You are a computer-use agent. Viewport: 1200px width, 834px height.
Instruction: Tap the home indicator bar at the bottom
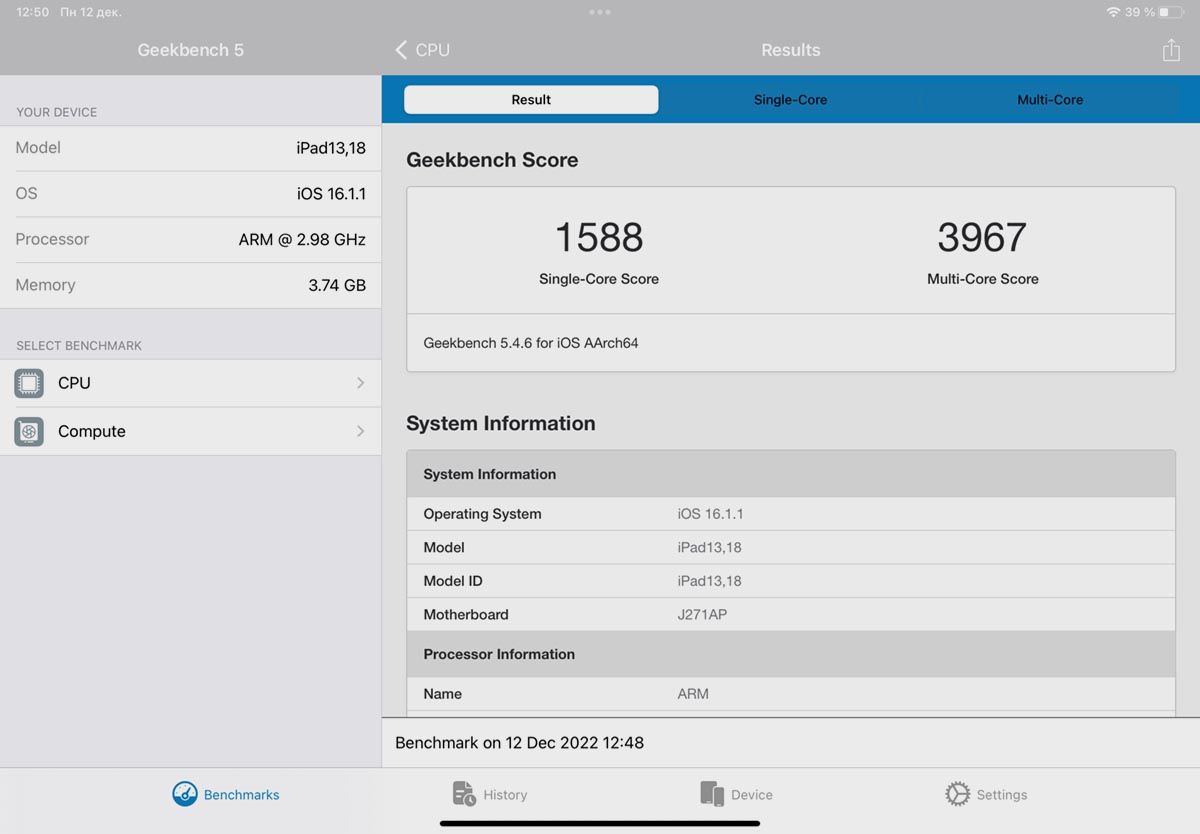[x=600, y=823]
